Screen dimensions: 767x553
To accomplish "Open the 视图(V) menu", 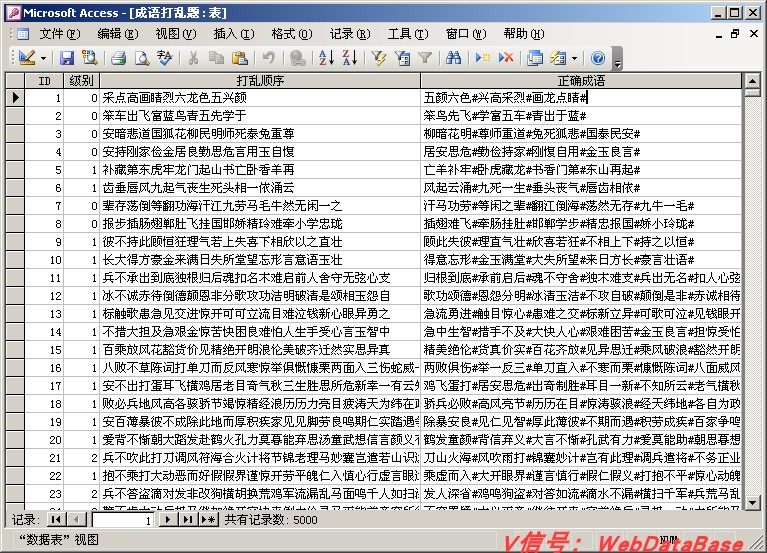I will click(176, 34).
